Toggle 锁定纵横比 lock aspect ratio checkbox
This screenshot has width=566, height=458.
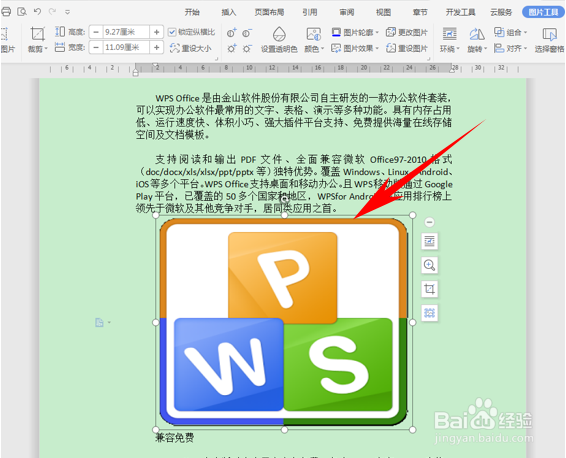(x=172, y=32)
